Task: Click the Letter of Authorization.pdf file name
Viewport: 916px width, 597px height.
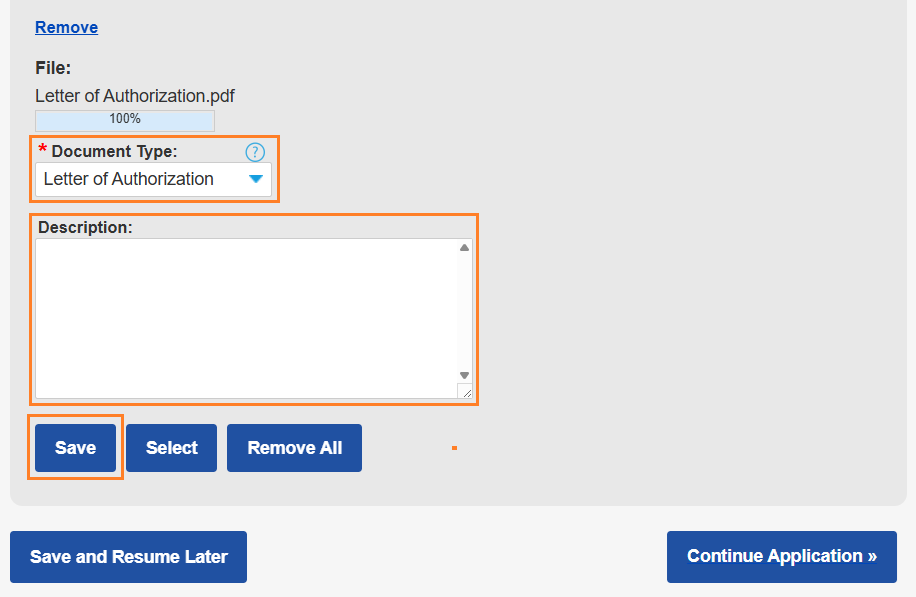Action: (135, 96)
